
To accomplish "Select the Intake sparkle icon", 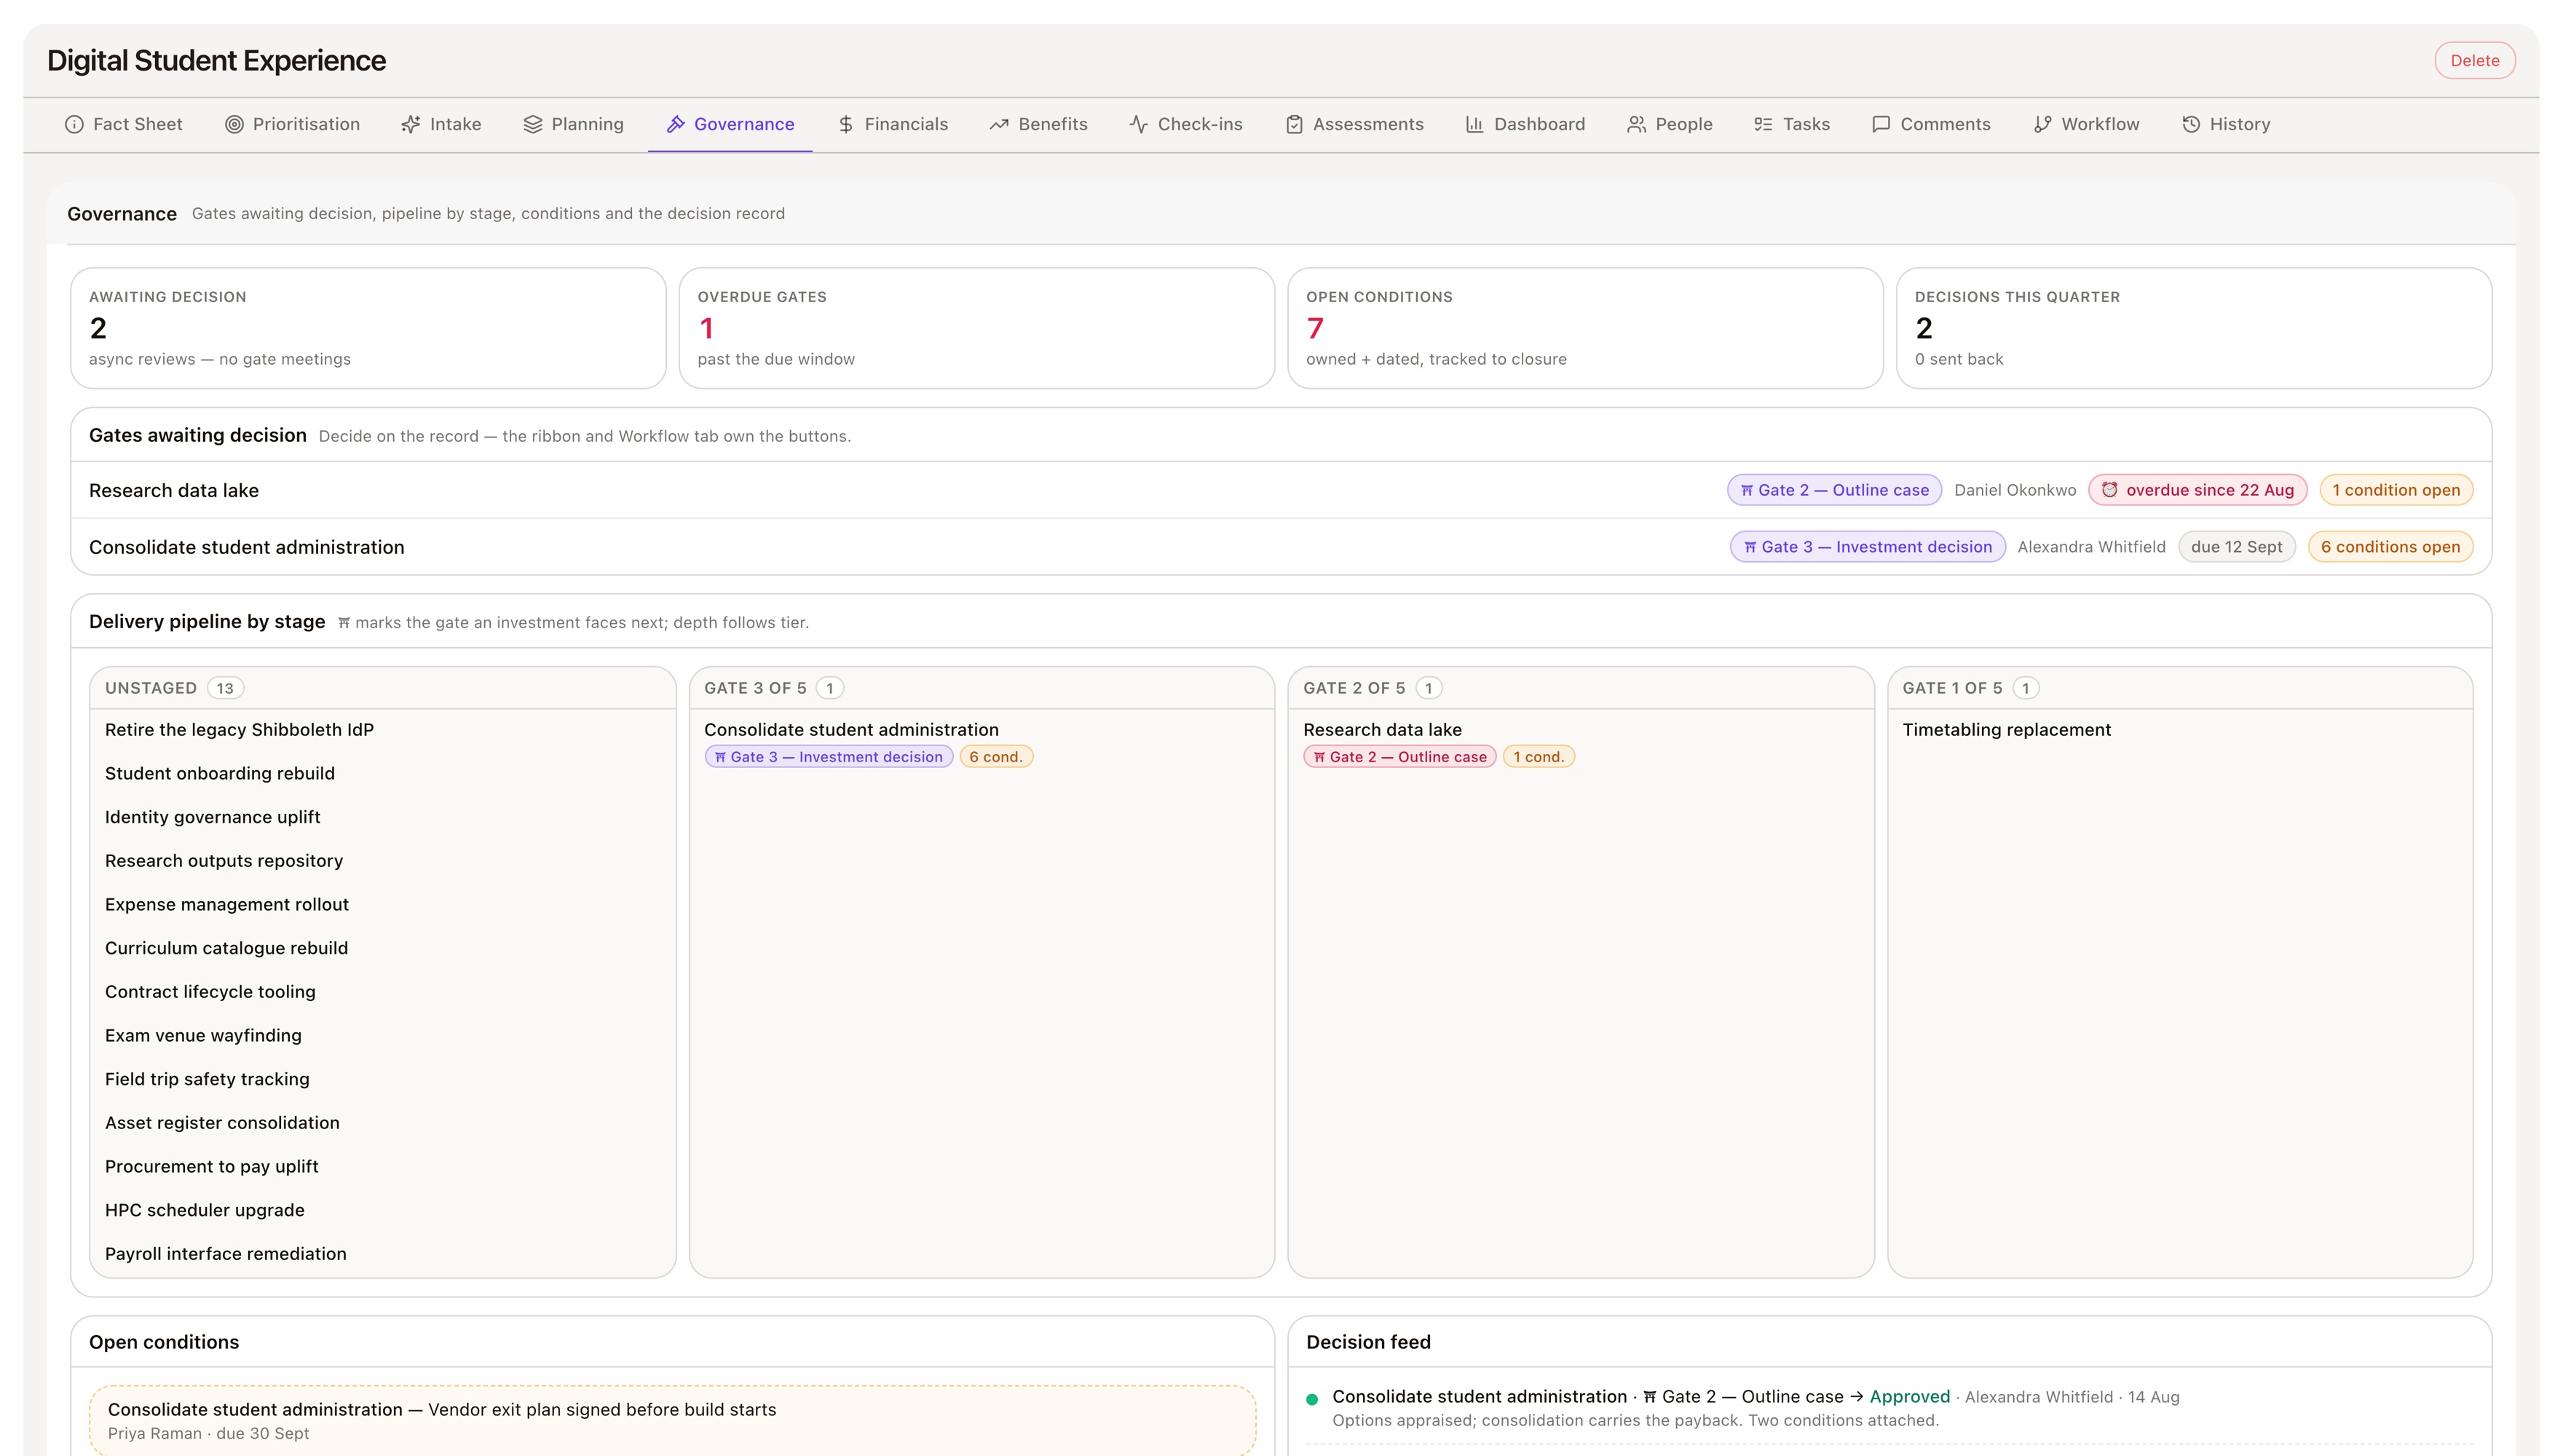I will pos(411,124).
